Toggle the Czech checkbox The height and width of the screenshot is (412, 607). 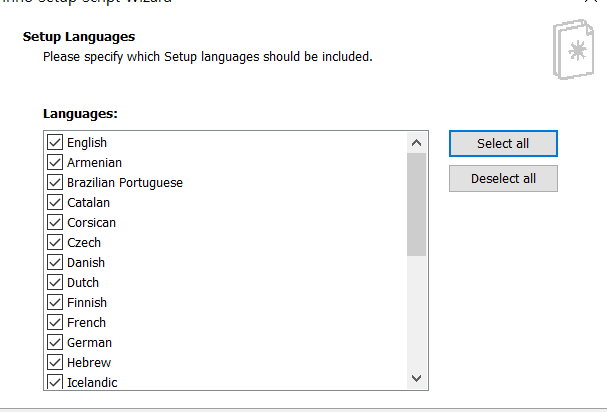pos(55,242)
